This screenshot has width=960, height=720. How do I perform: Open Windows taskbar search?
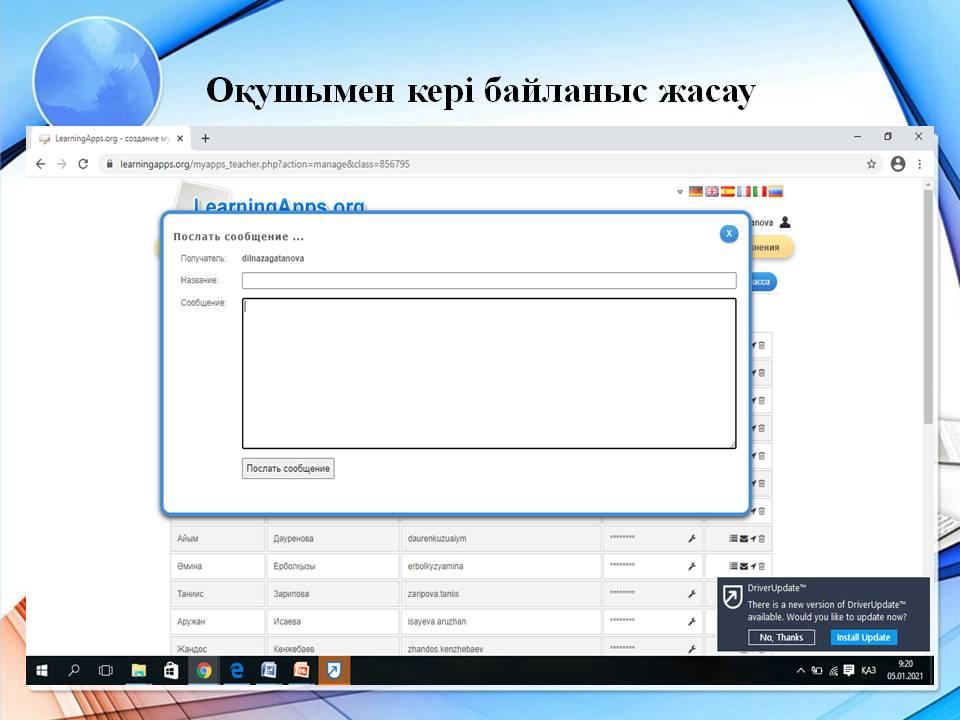tap(74, 671)
